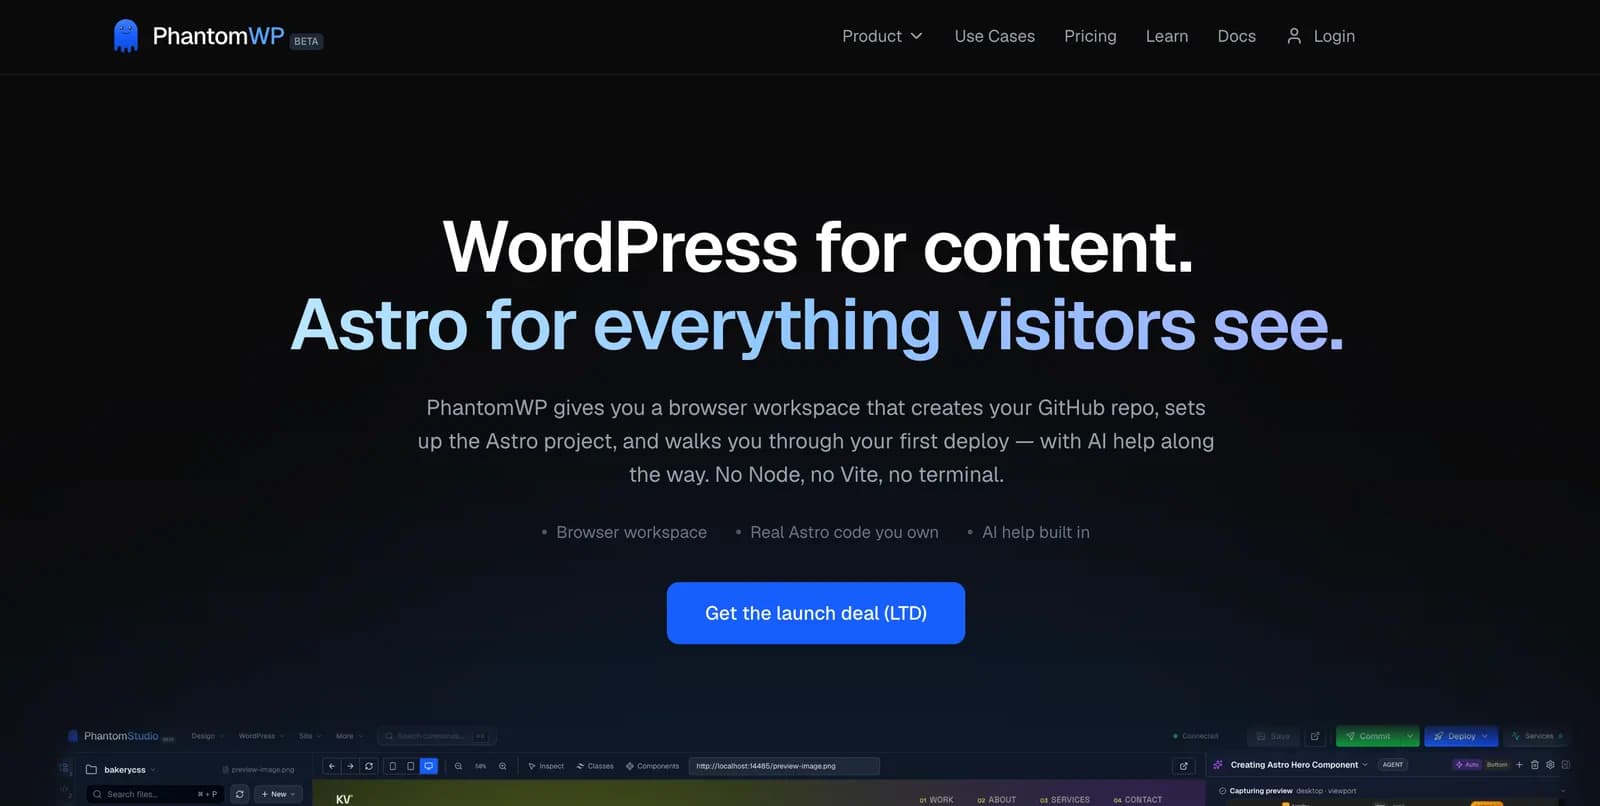Click the Search files input
This screenshot has height=806, width=1600.
154,794
